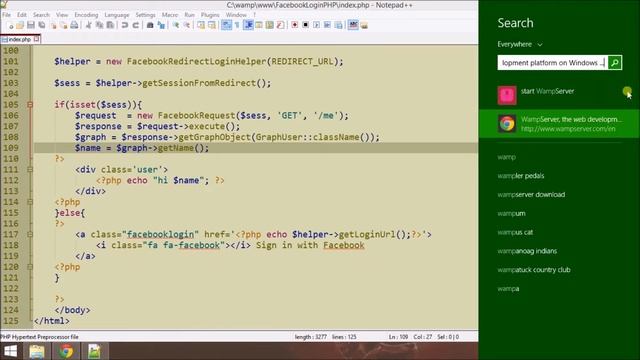
Task: Click the Save All toolbar icon
Action: (42, 25)
